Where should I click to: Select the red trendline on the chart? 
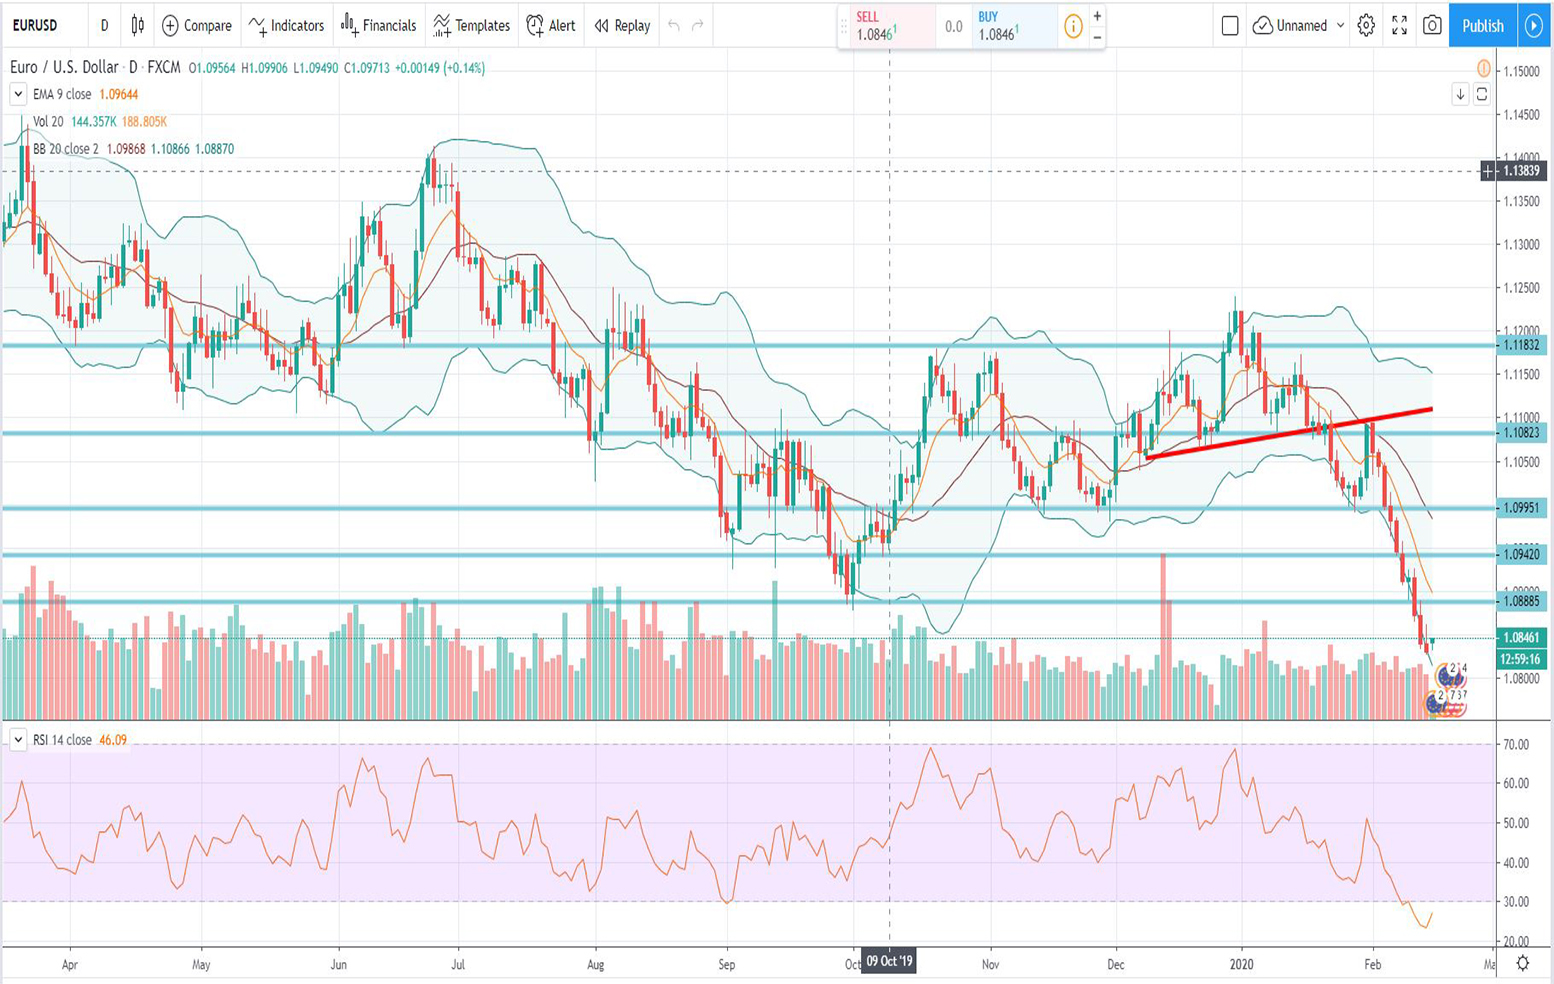point(1290,432)
